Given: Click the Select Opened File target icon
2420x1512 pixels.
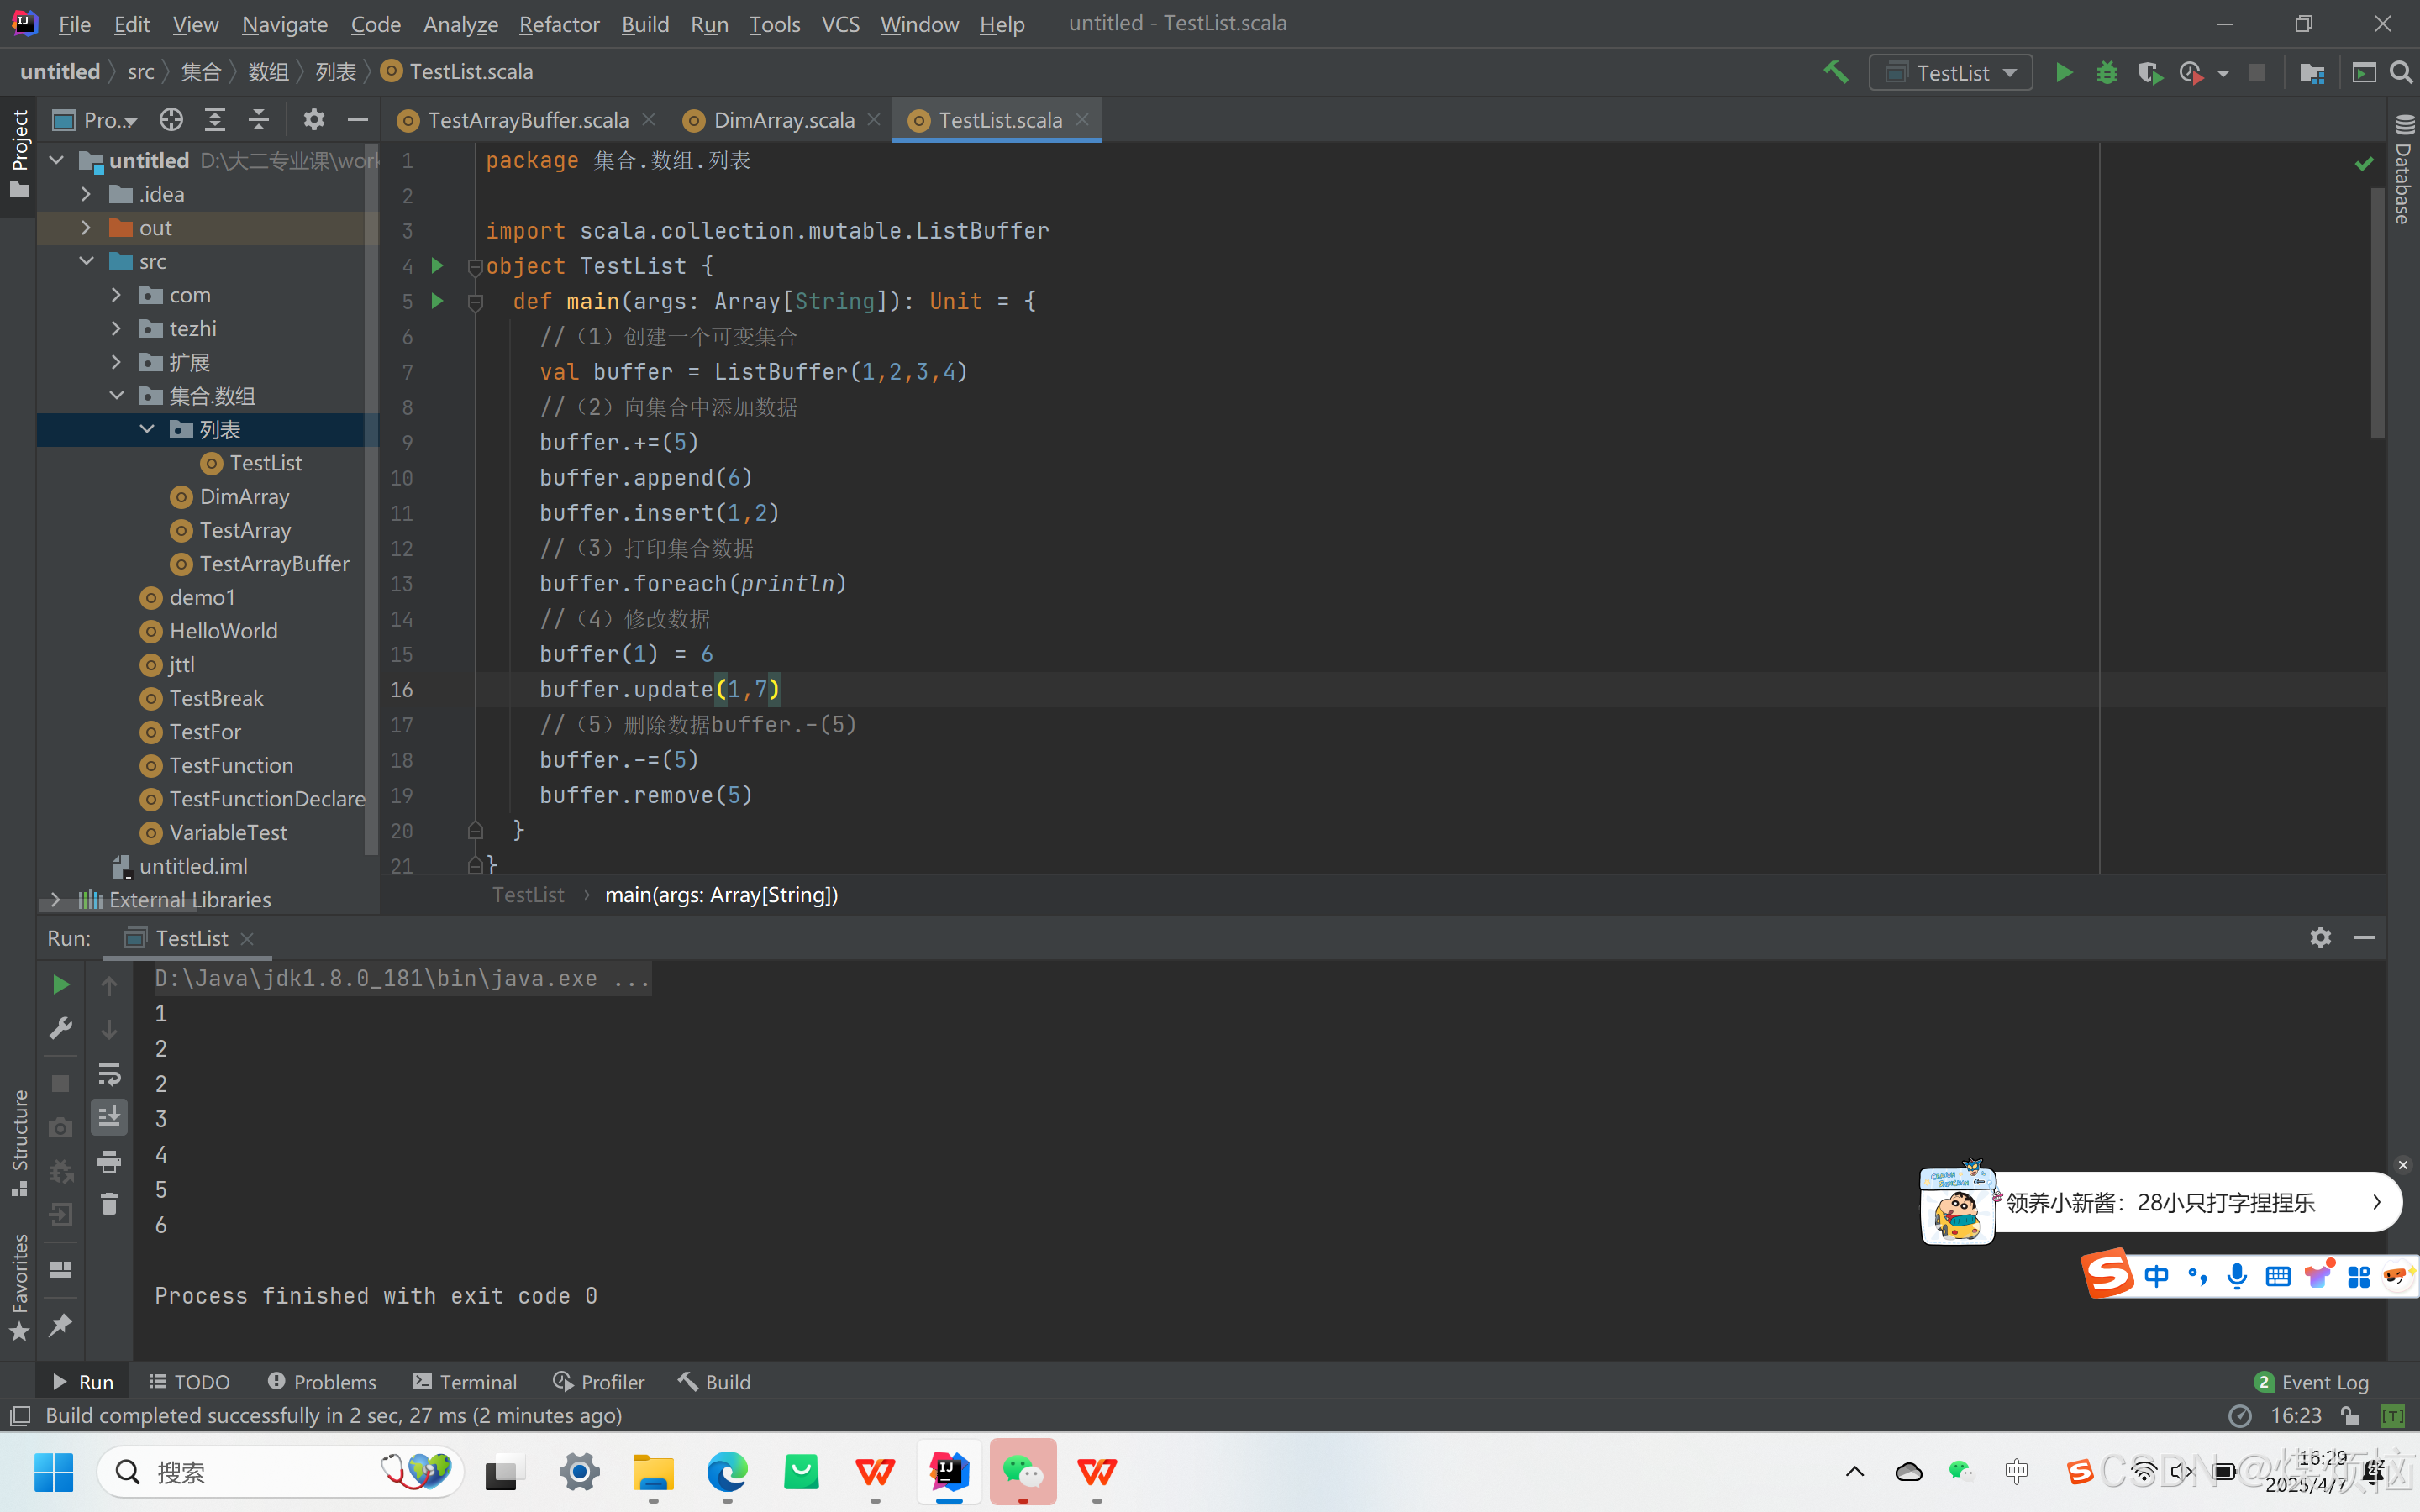Looking at the screenshot, I should pyautogui.click(x=171, y=120).
